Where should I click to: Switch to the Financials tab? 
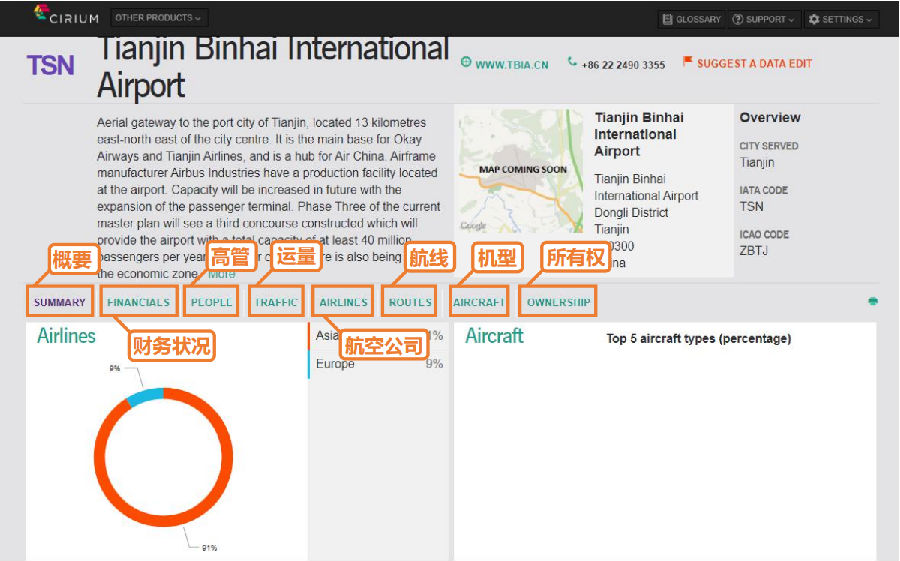tap(139, 302)
